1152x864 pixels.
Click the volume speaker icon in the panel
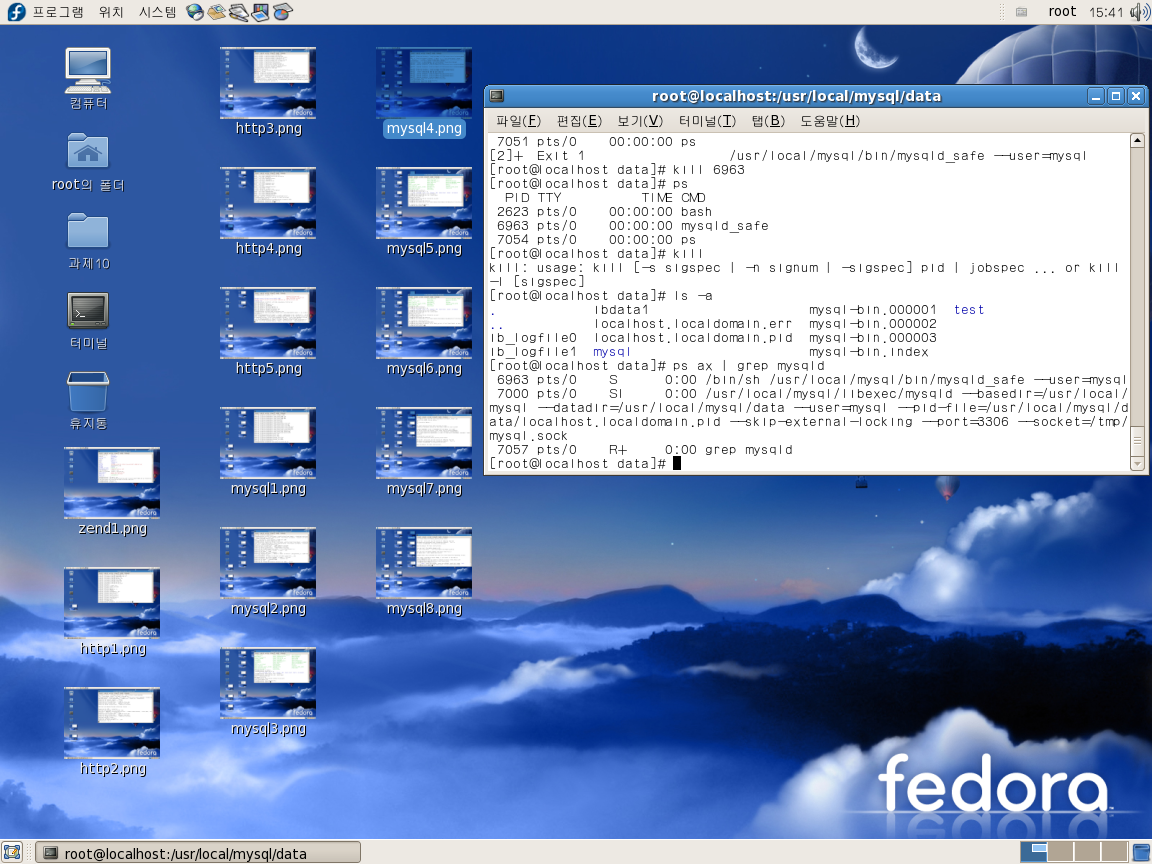1139,12
